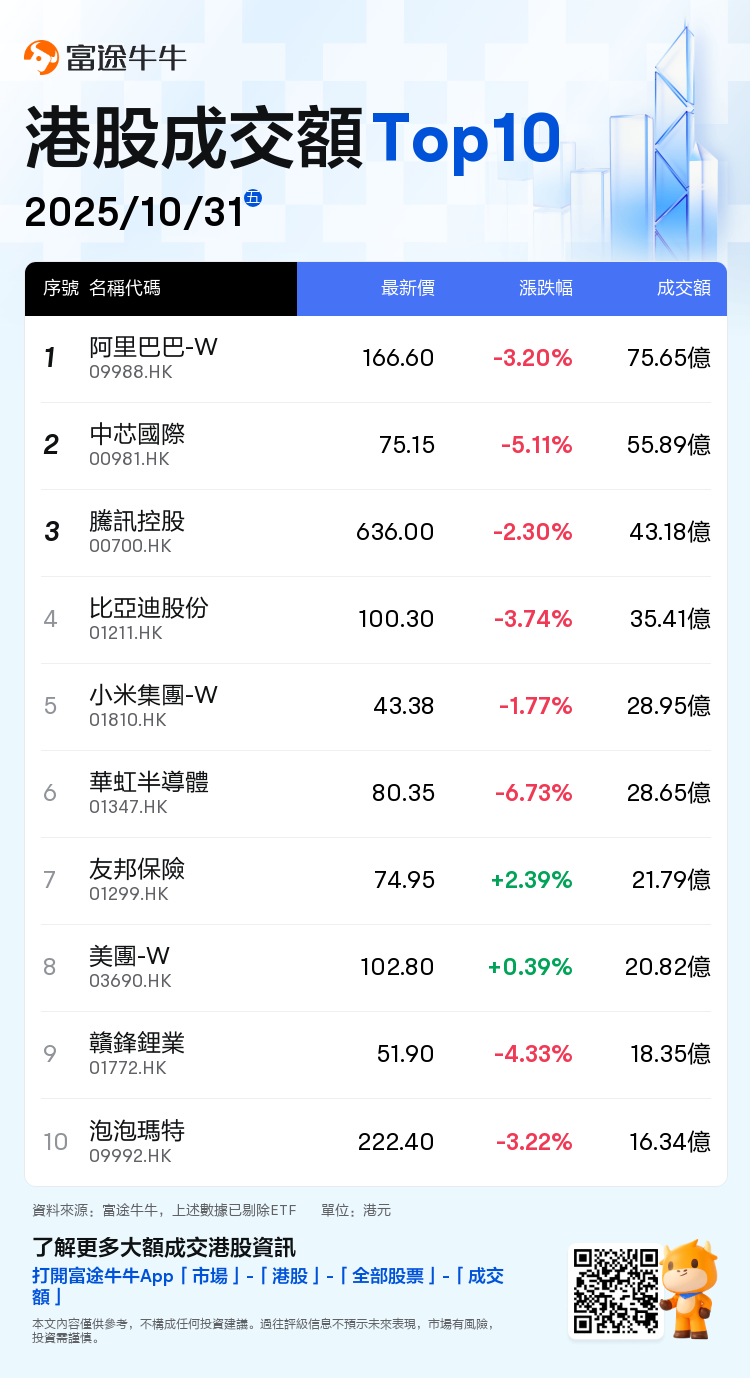This screenshot has width=750, height=1378.
Task: Click 友邦保險 +2.39% change value
Action: coord(531,880)
